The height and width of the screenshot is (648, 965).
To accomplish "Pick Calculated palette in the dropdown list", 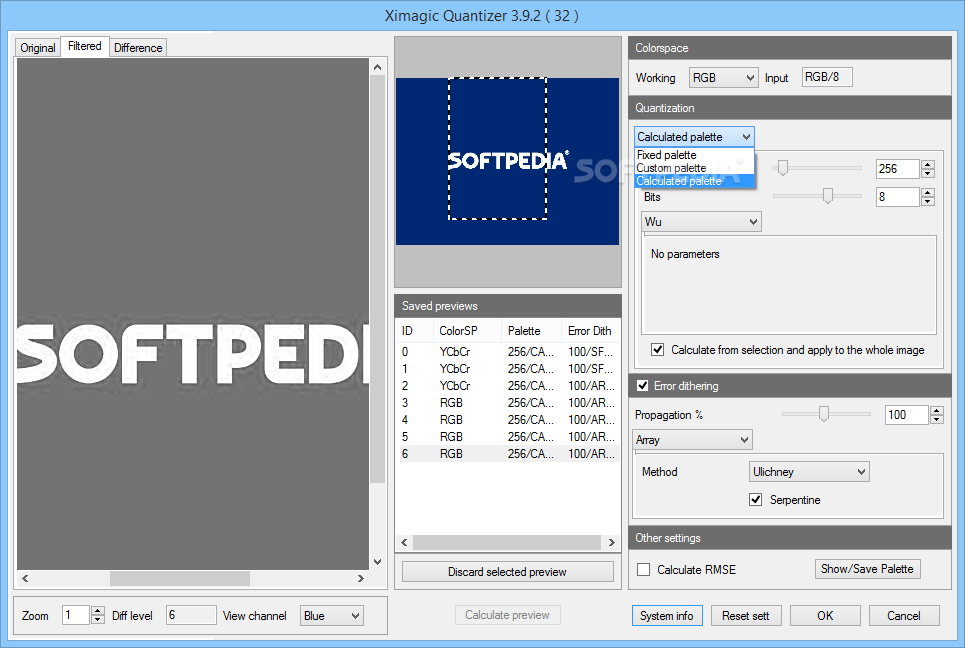I will pos(694,181).
